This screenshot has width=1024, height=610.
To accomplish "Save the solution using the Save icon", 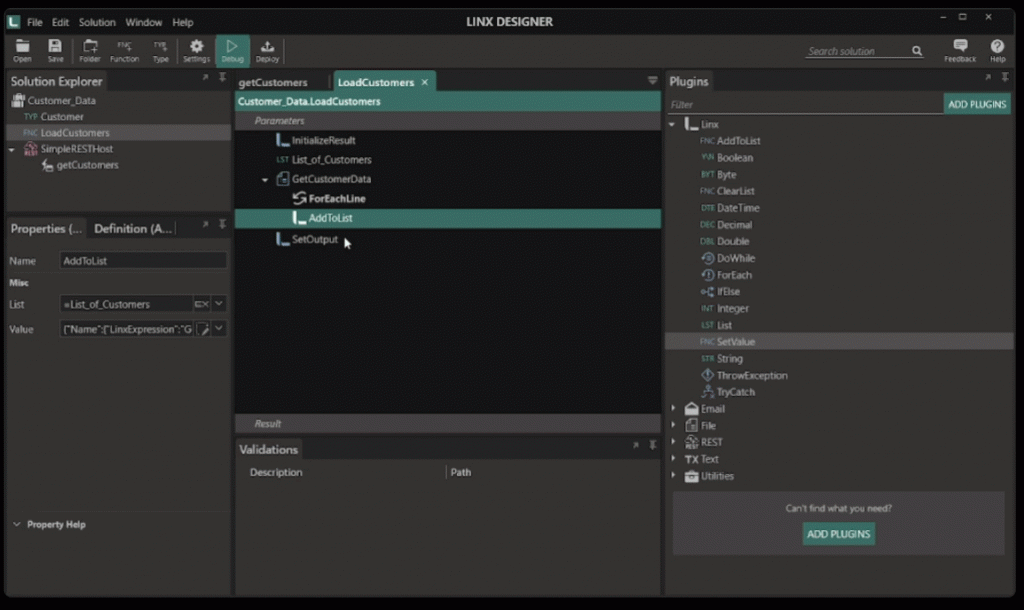I will [56, 50].
